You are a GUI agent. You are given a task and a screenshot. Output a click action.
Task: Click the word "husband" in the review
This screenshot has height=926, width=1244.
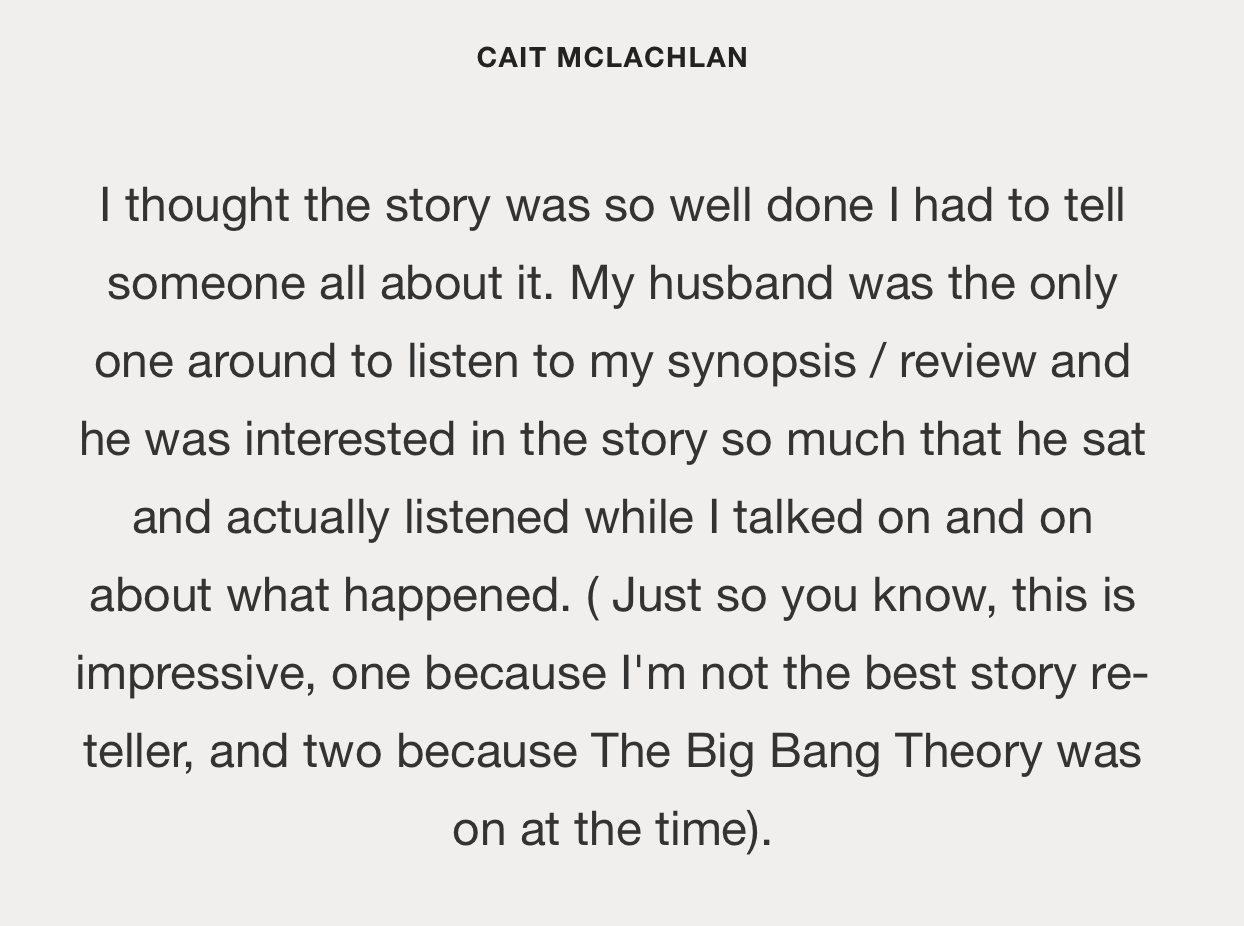(740, 284)
